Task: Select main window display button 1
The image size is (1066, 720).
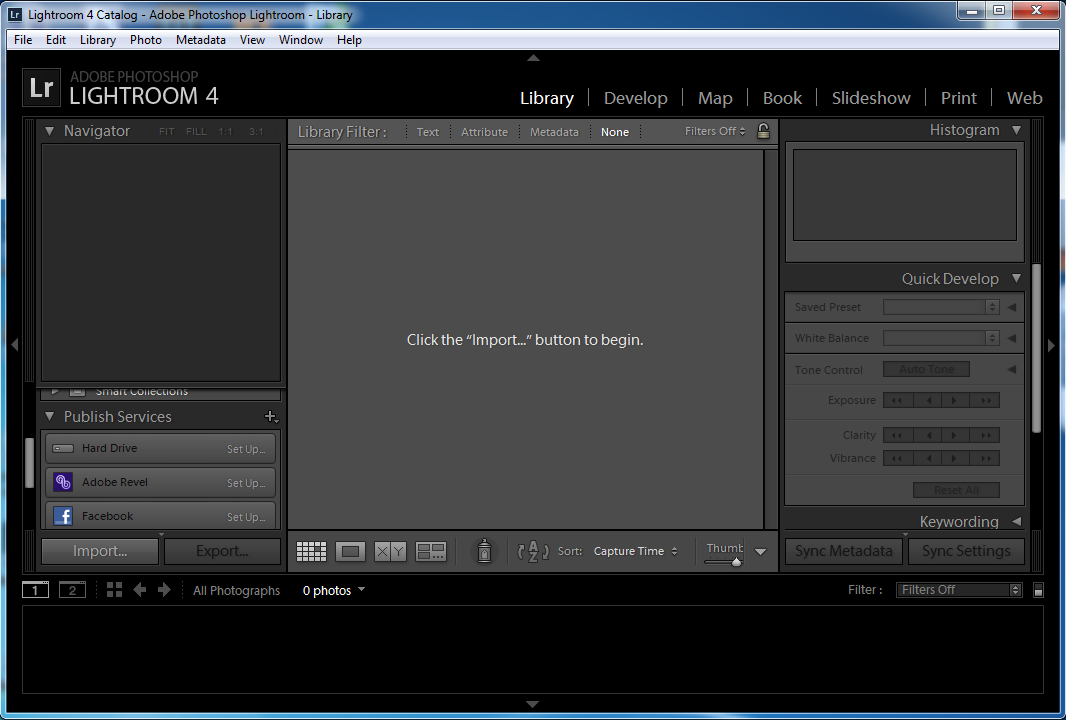Action: [35, 590]
